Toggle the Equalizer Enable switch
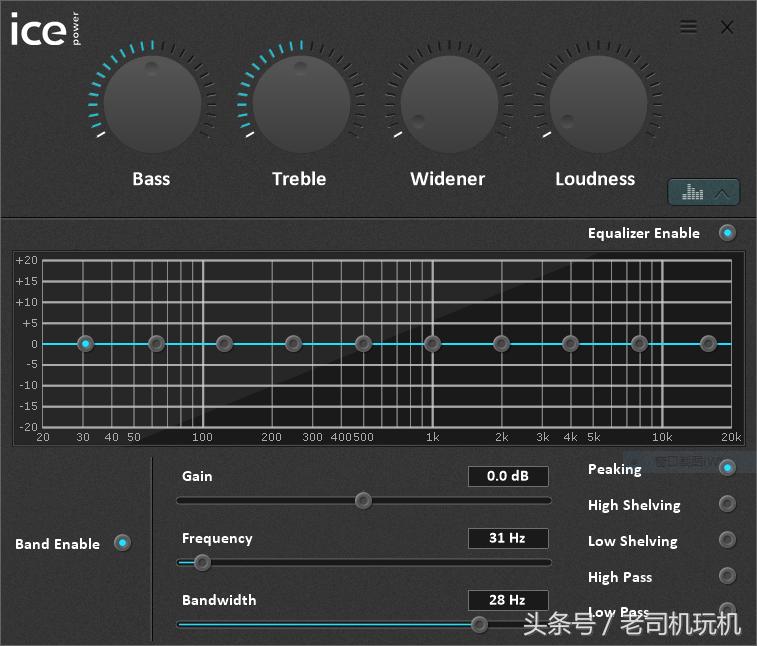757x646 pixels. point(727,233)
